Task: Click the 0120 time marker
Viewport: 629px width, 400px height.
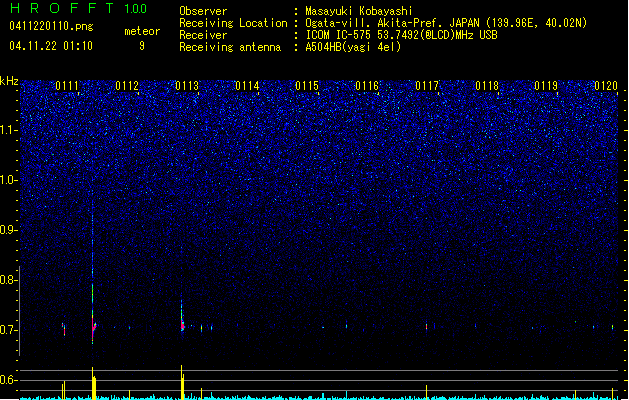Action: pos(606,86)
